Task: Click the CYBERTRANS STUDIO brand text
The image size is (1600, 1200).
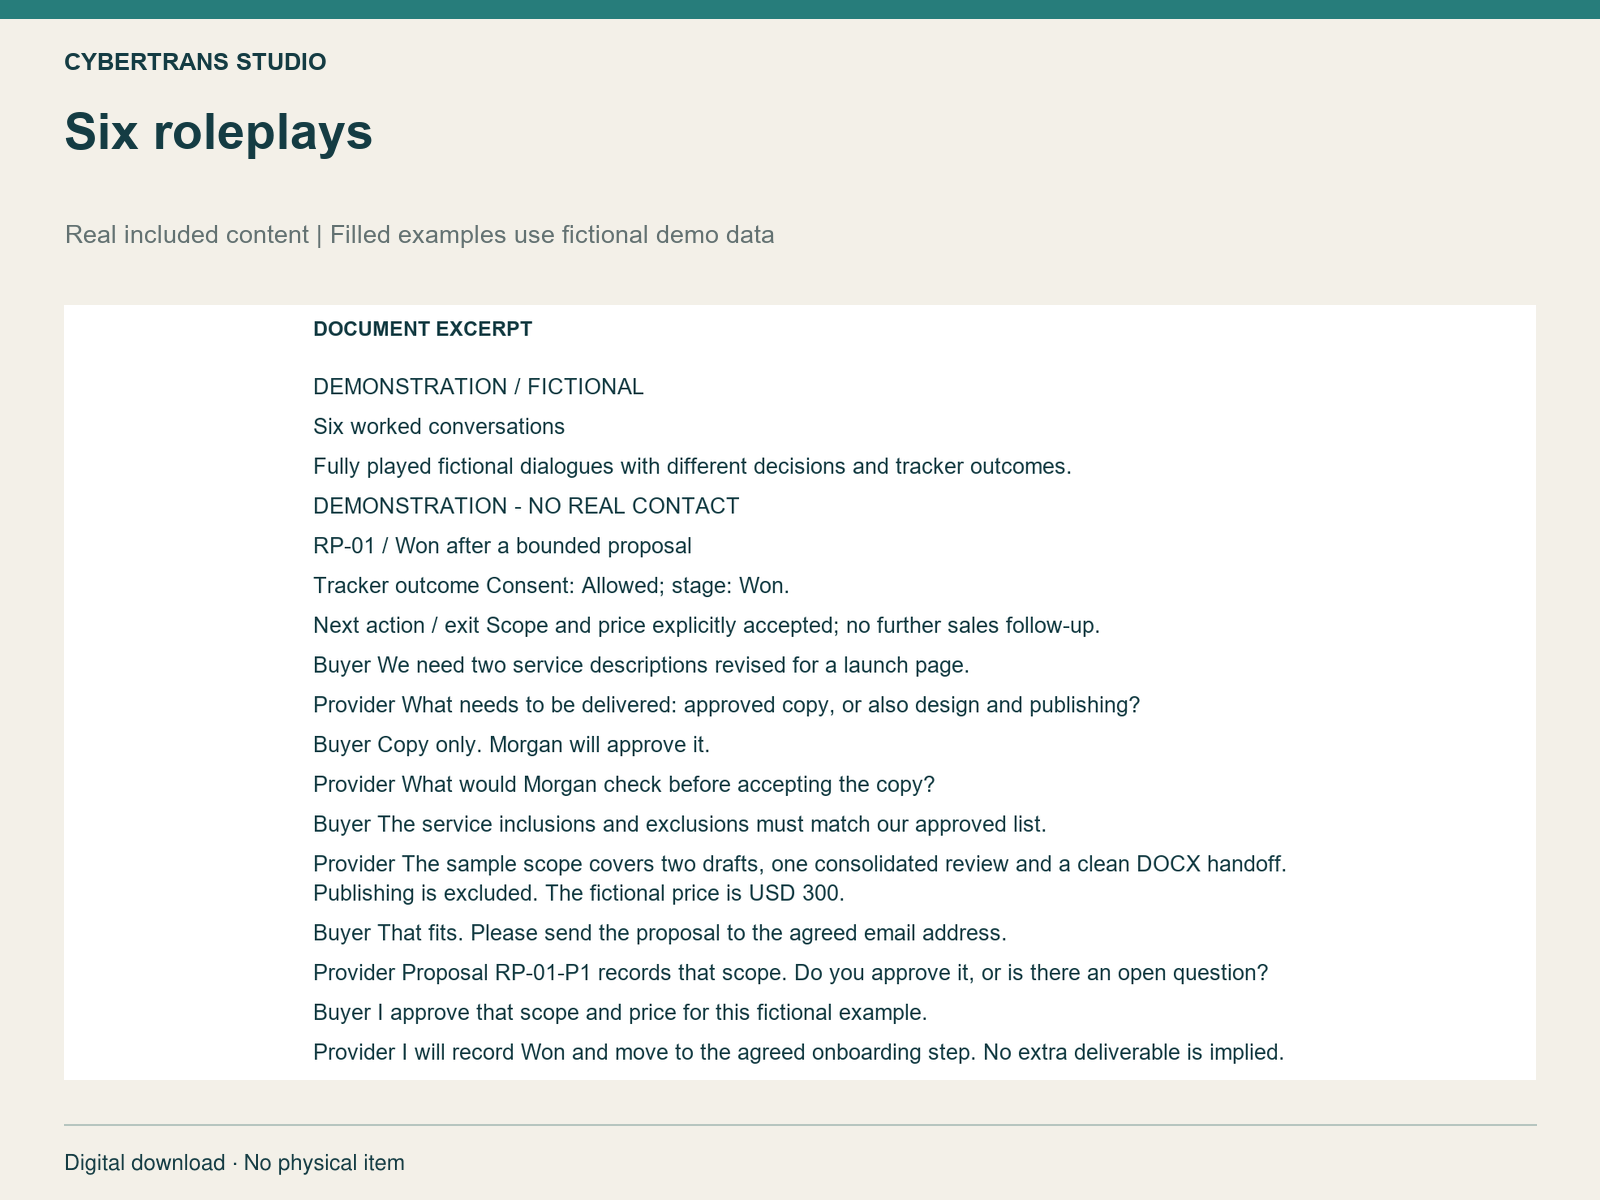Action: (x=195, y=62)
